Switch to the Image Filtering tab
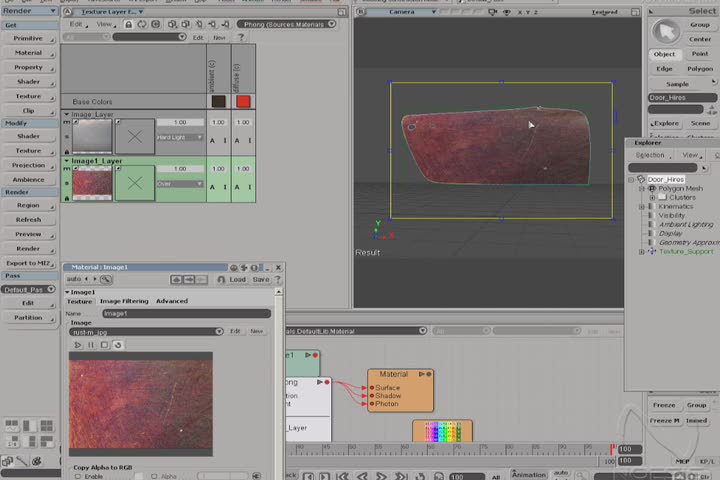 124,301
